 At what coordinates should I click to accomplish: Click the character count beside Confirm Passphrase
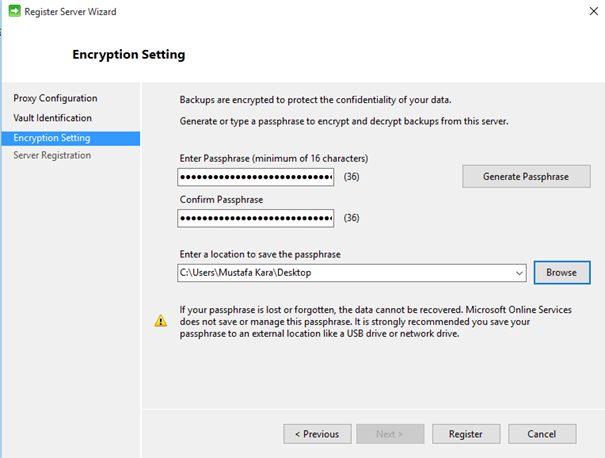click(352, 218)
